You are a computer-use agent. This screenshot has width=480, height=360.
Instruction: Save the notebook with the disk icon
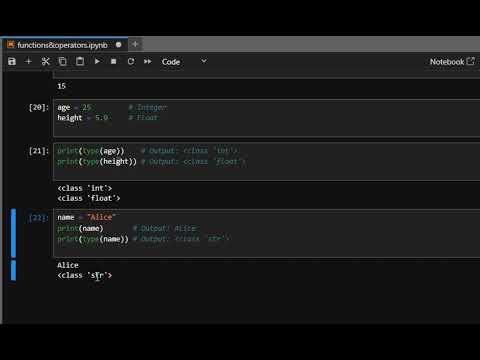coord(12,62)
